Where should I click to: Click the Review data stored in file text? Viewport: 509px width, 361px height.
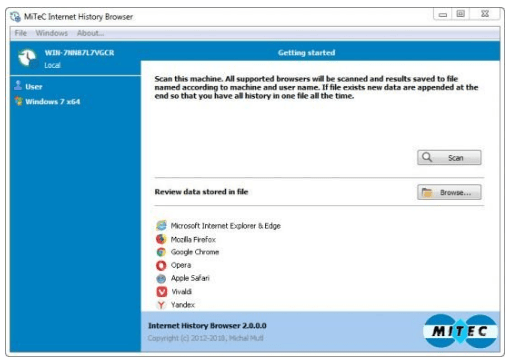point(201,192)
